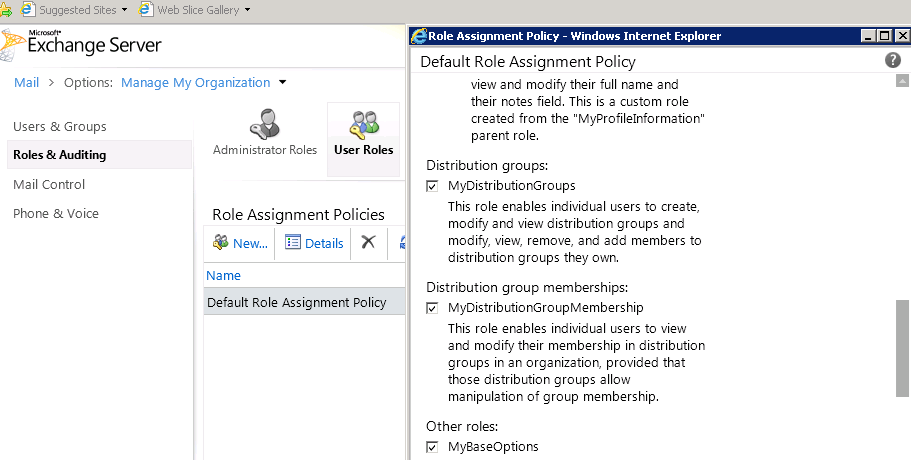The image size is (911, 460).
Task: Open the Suggested Sites dropdown arrow
Action: coord(124,10)
